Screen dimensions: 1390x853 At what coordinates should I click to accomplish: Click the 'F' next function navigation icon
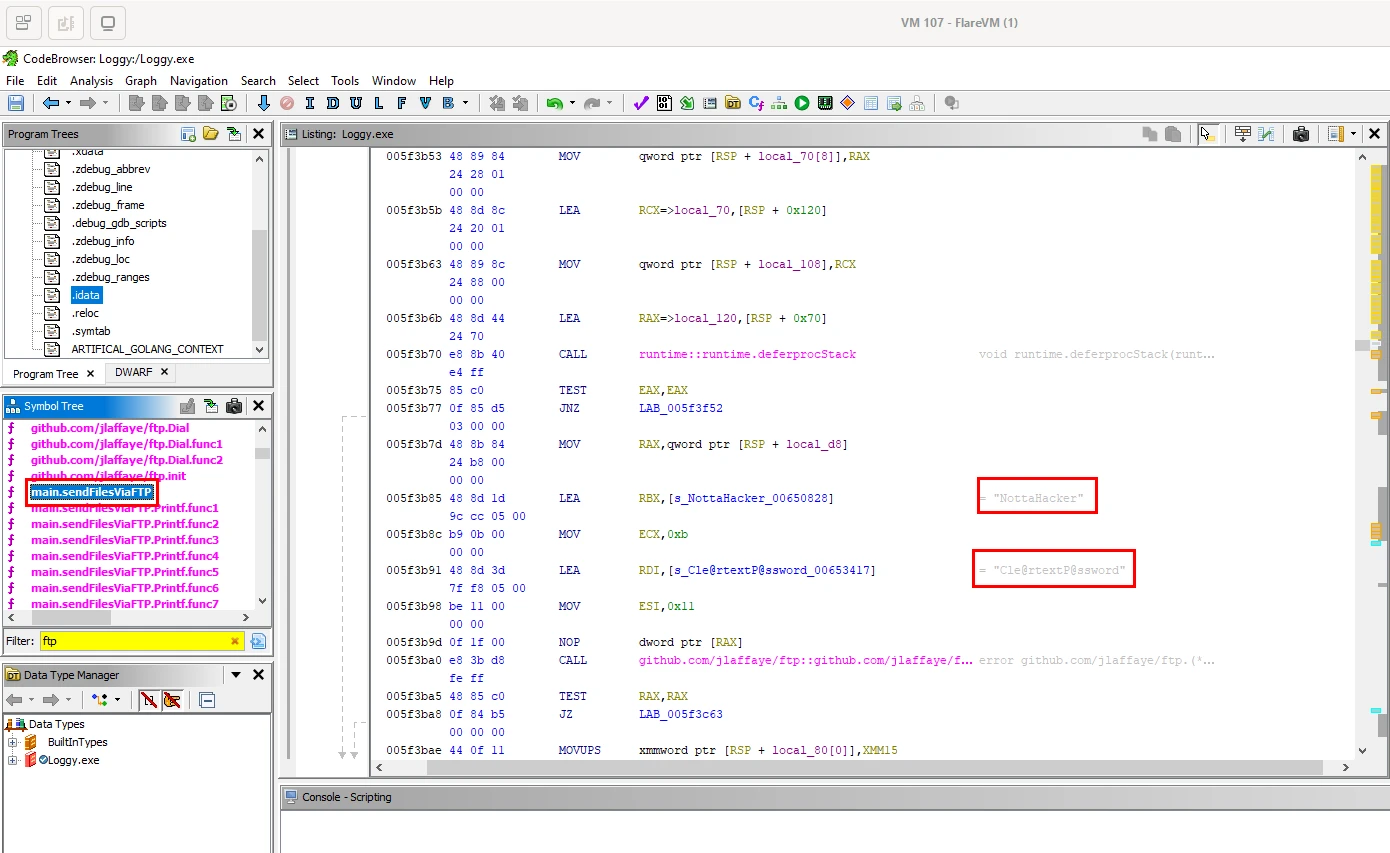tap(401, 103)
